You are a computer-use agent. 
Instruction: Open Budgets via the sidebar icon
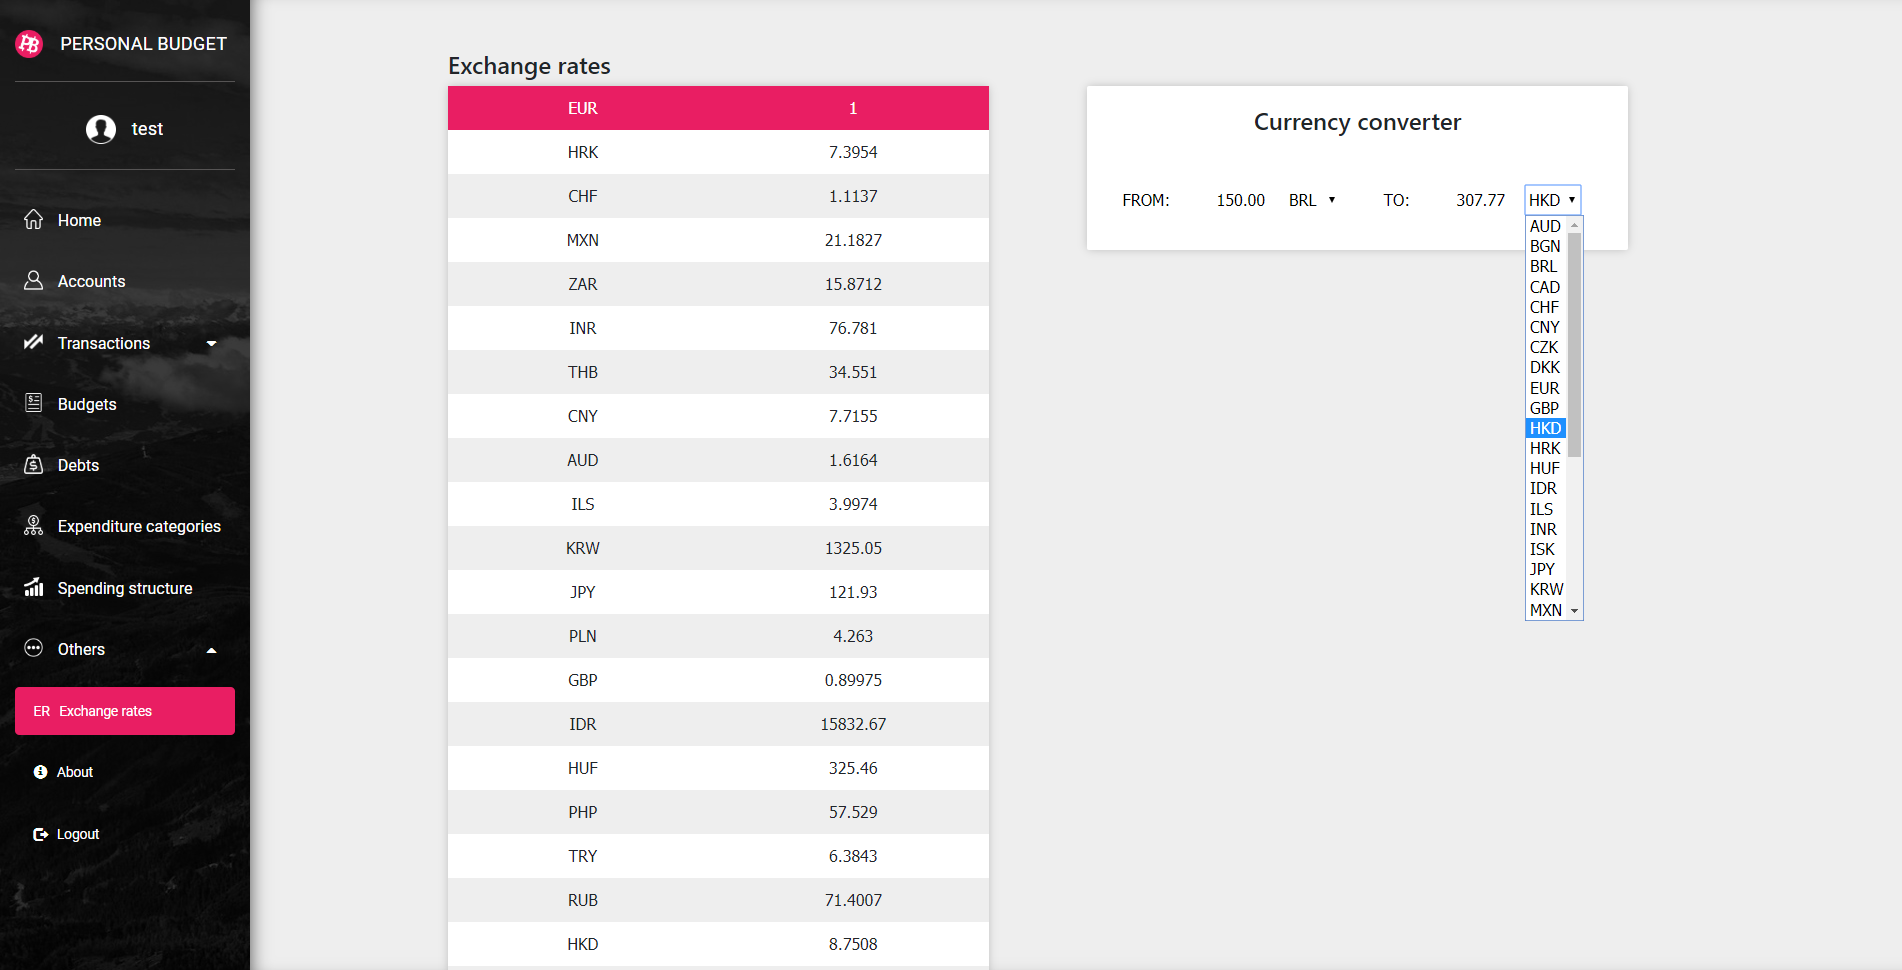click(x=34, y=403)
